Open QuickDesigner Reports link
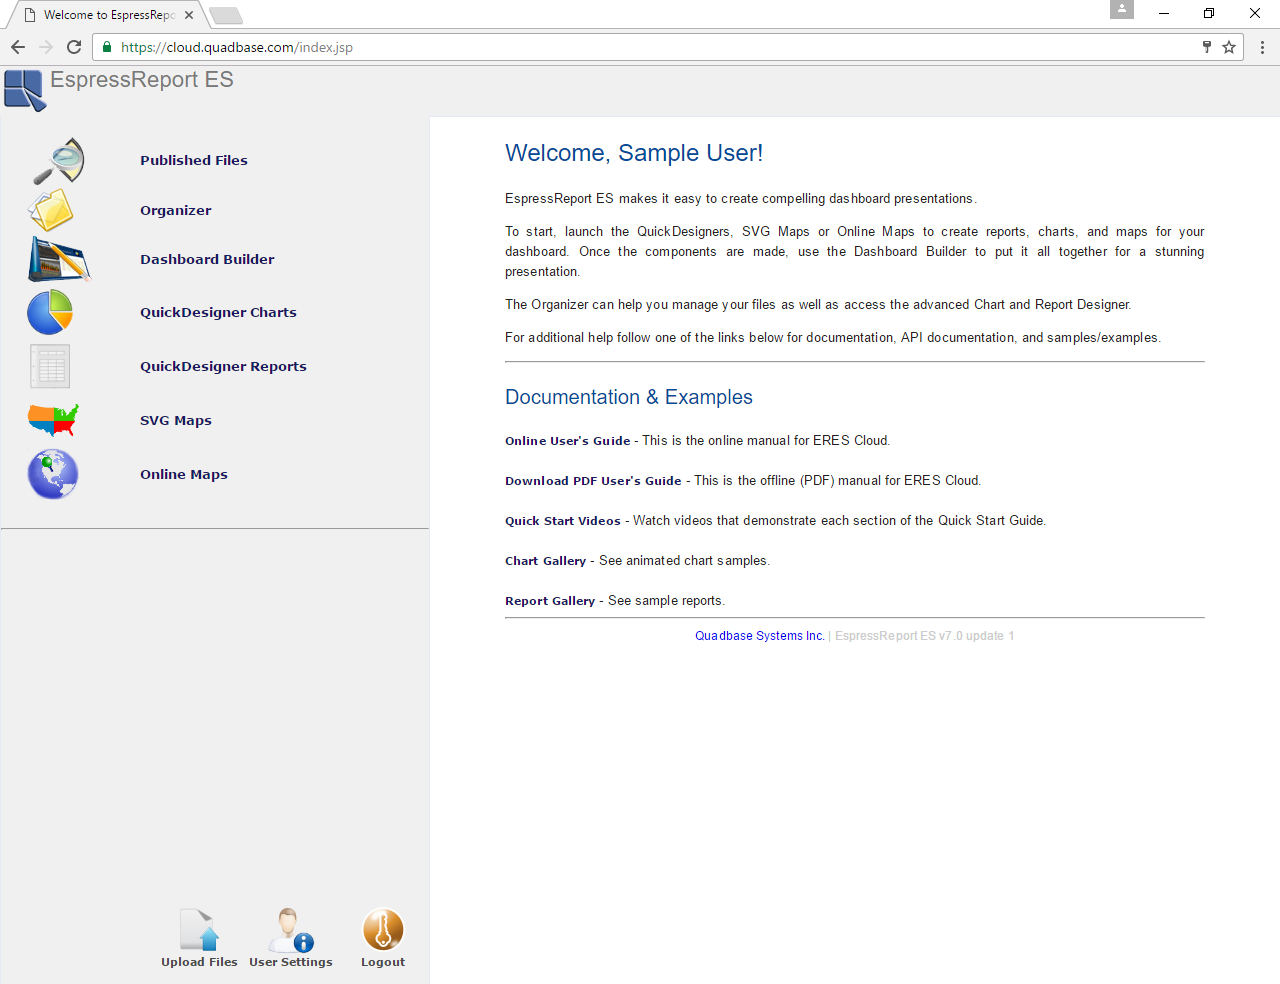This screenshot has width=1280, height=984. point(223,366)
